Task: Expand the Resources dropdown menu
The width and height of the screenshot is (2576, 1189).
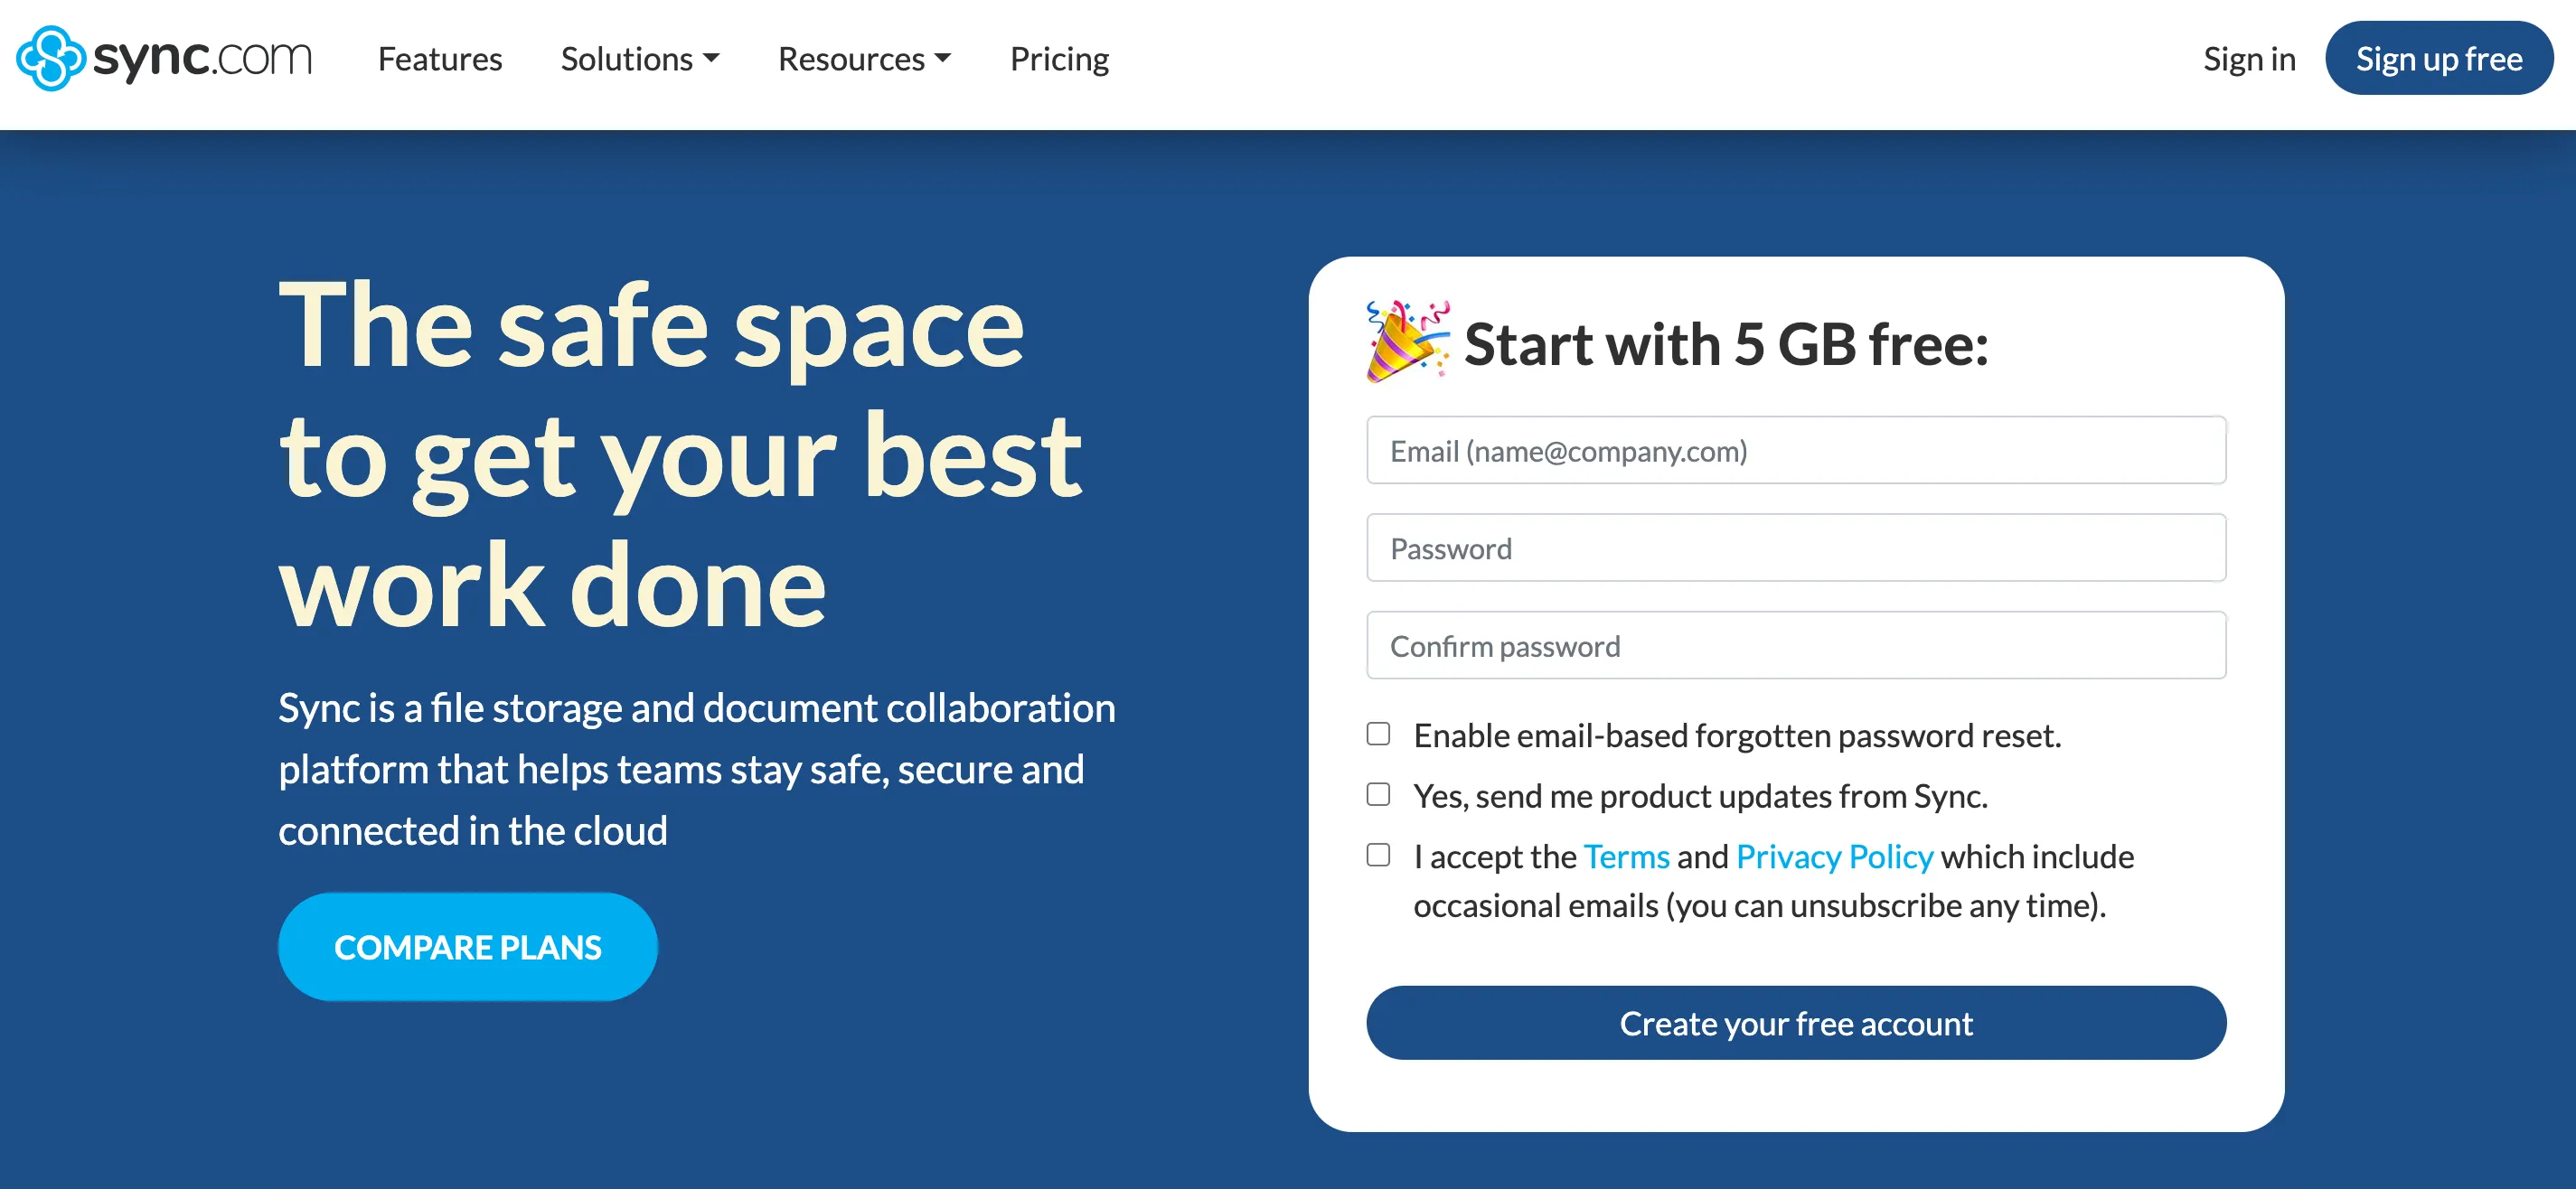Action: [x=864, y=59]
